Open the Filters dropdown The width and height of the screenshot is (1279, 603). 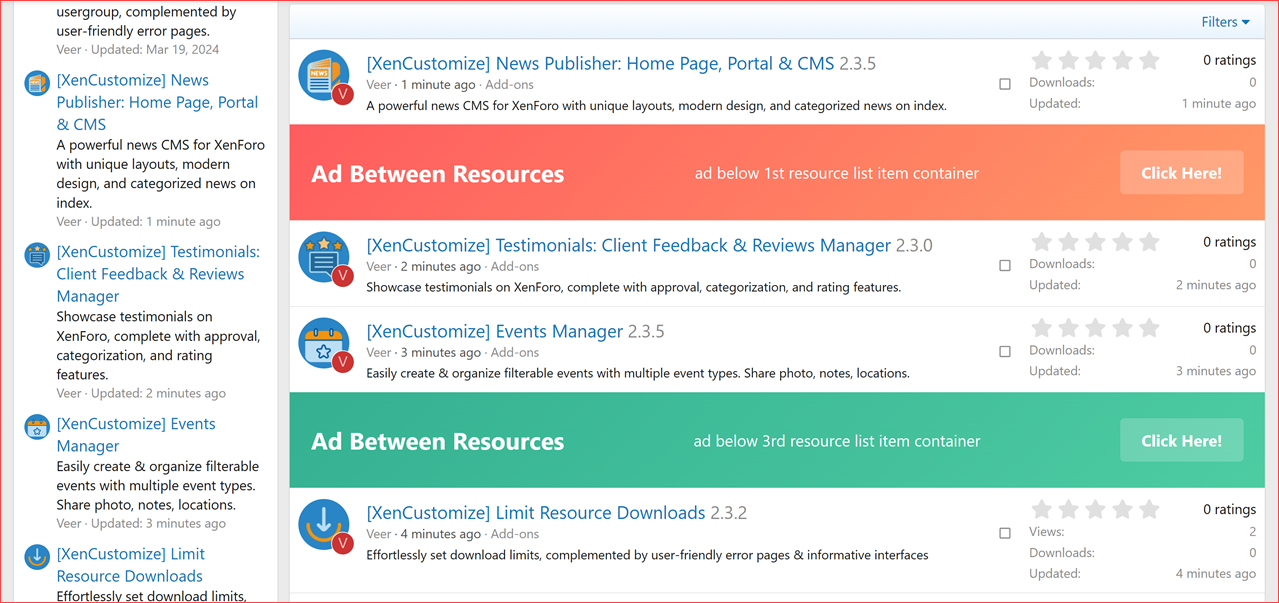(x=1224, y=21)
